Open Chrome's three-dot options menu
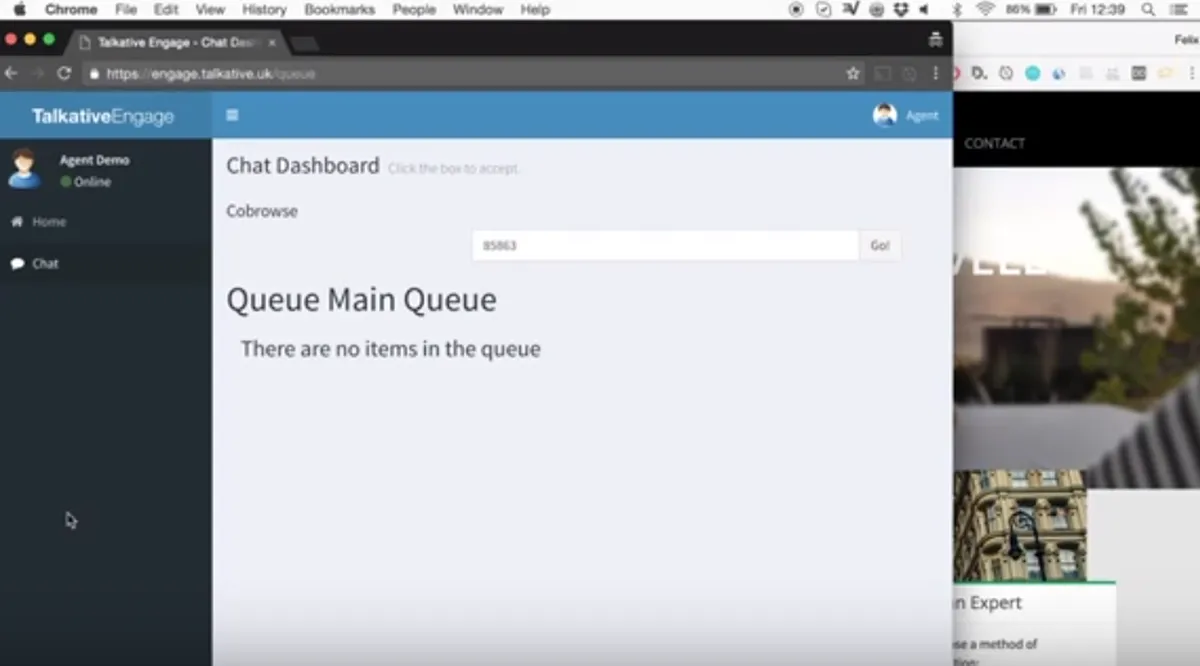 [936, 73]
